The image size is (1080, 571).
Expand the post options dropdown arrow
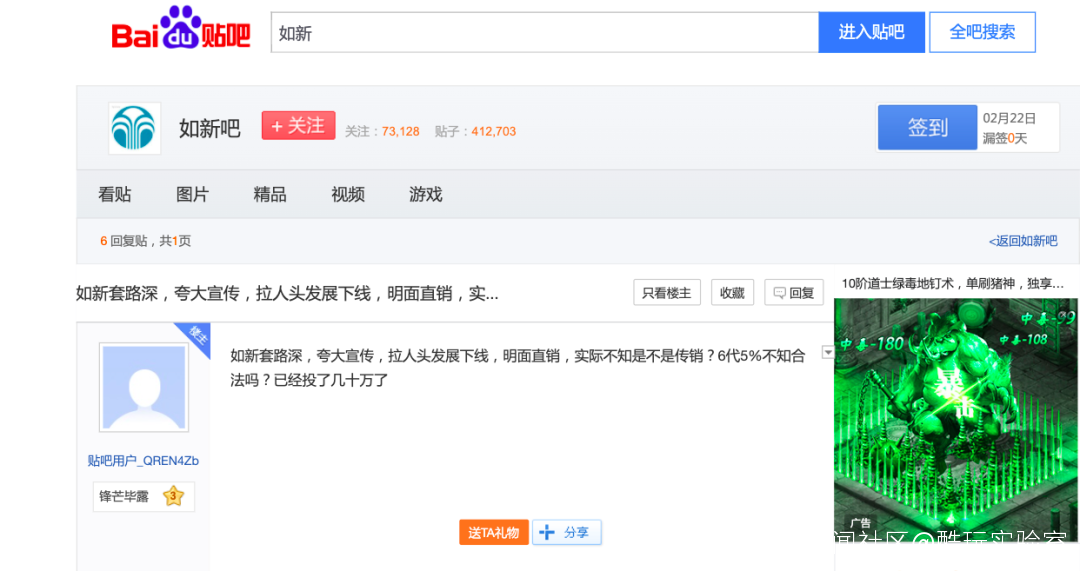(828, 353)
